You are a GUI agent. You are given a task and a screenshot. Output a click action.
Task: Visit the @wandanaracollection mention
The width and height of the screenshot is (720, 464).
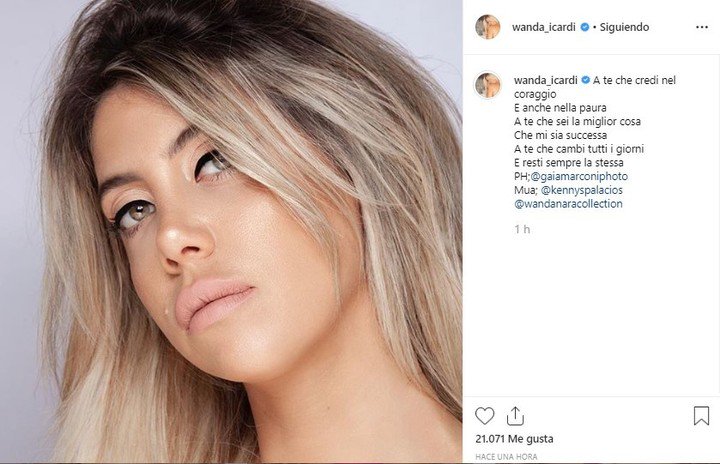(x=568, y=204)
